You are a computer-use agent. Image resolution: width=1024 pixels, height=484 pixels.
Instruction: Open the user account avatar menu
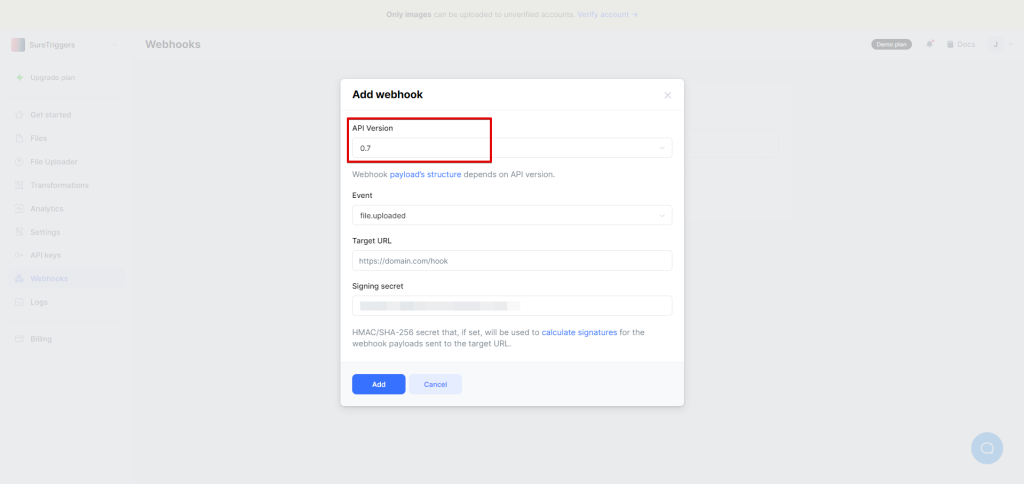pyautogui.click(x=995, y=44)
